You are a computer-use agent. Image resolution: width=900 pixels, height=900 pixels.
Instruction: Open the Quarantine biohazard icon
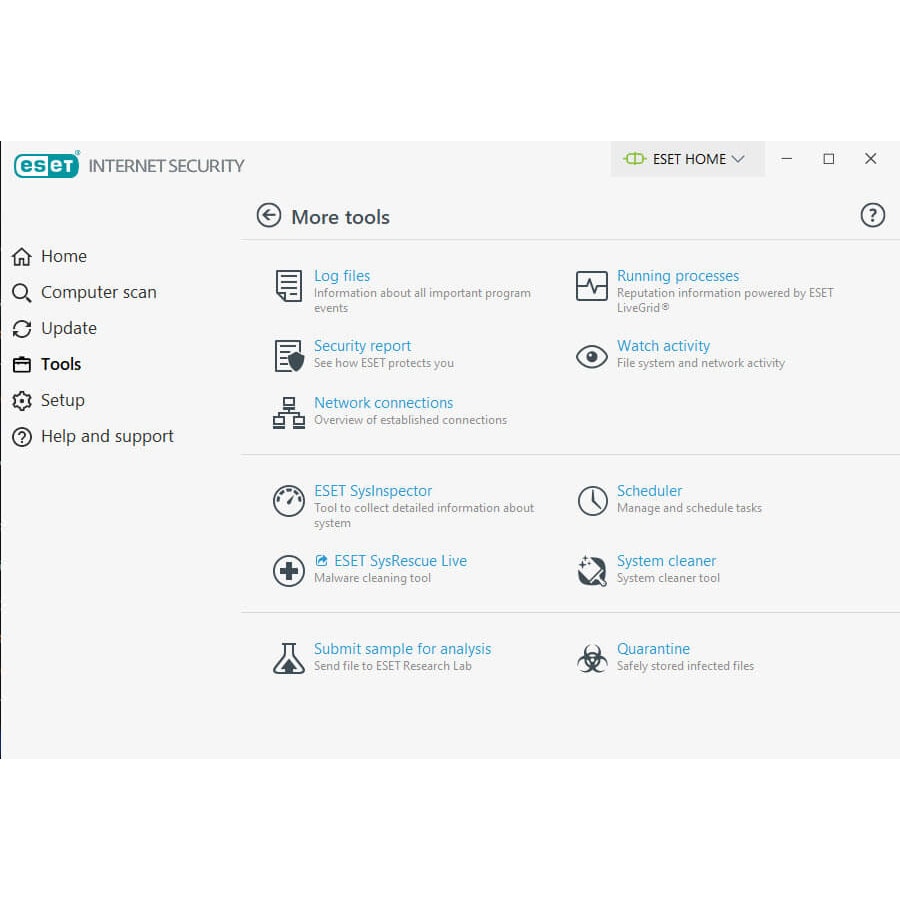592,658
